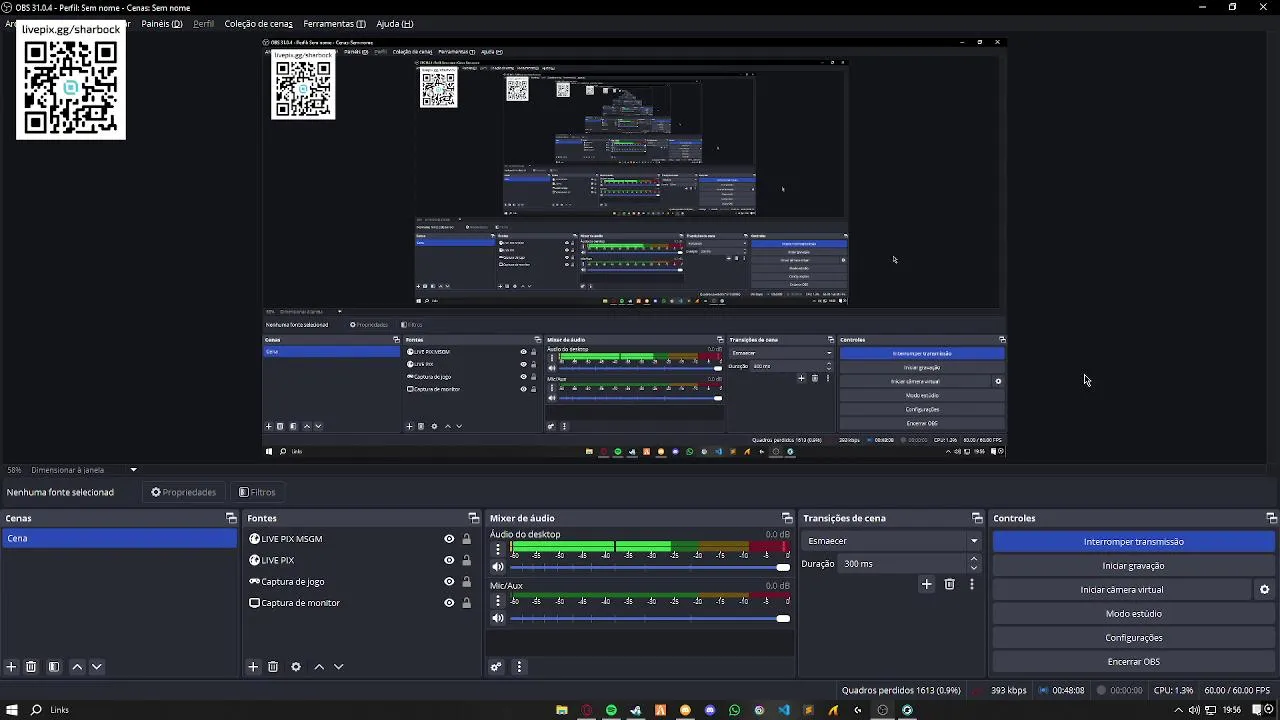Undock the Transições de cena panel
The image size is (1280, 720).
pyautogui.click(x=977, y=518)
